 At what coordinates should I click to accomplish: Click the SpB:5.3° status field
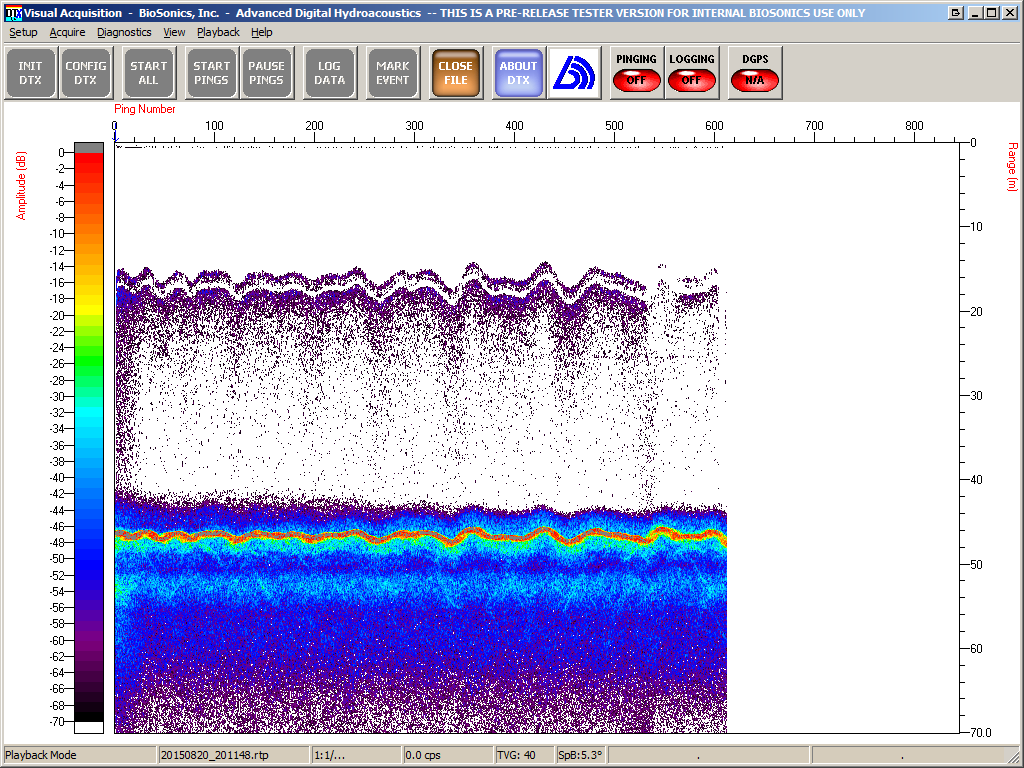click(x=581, y=755)
